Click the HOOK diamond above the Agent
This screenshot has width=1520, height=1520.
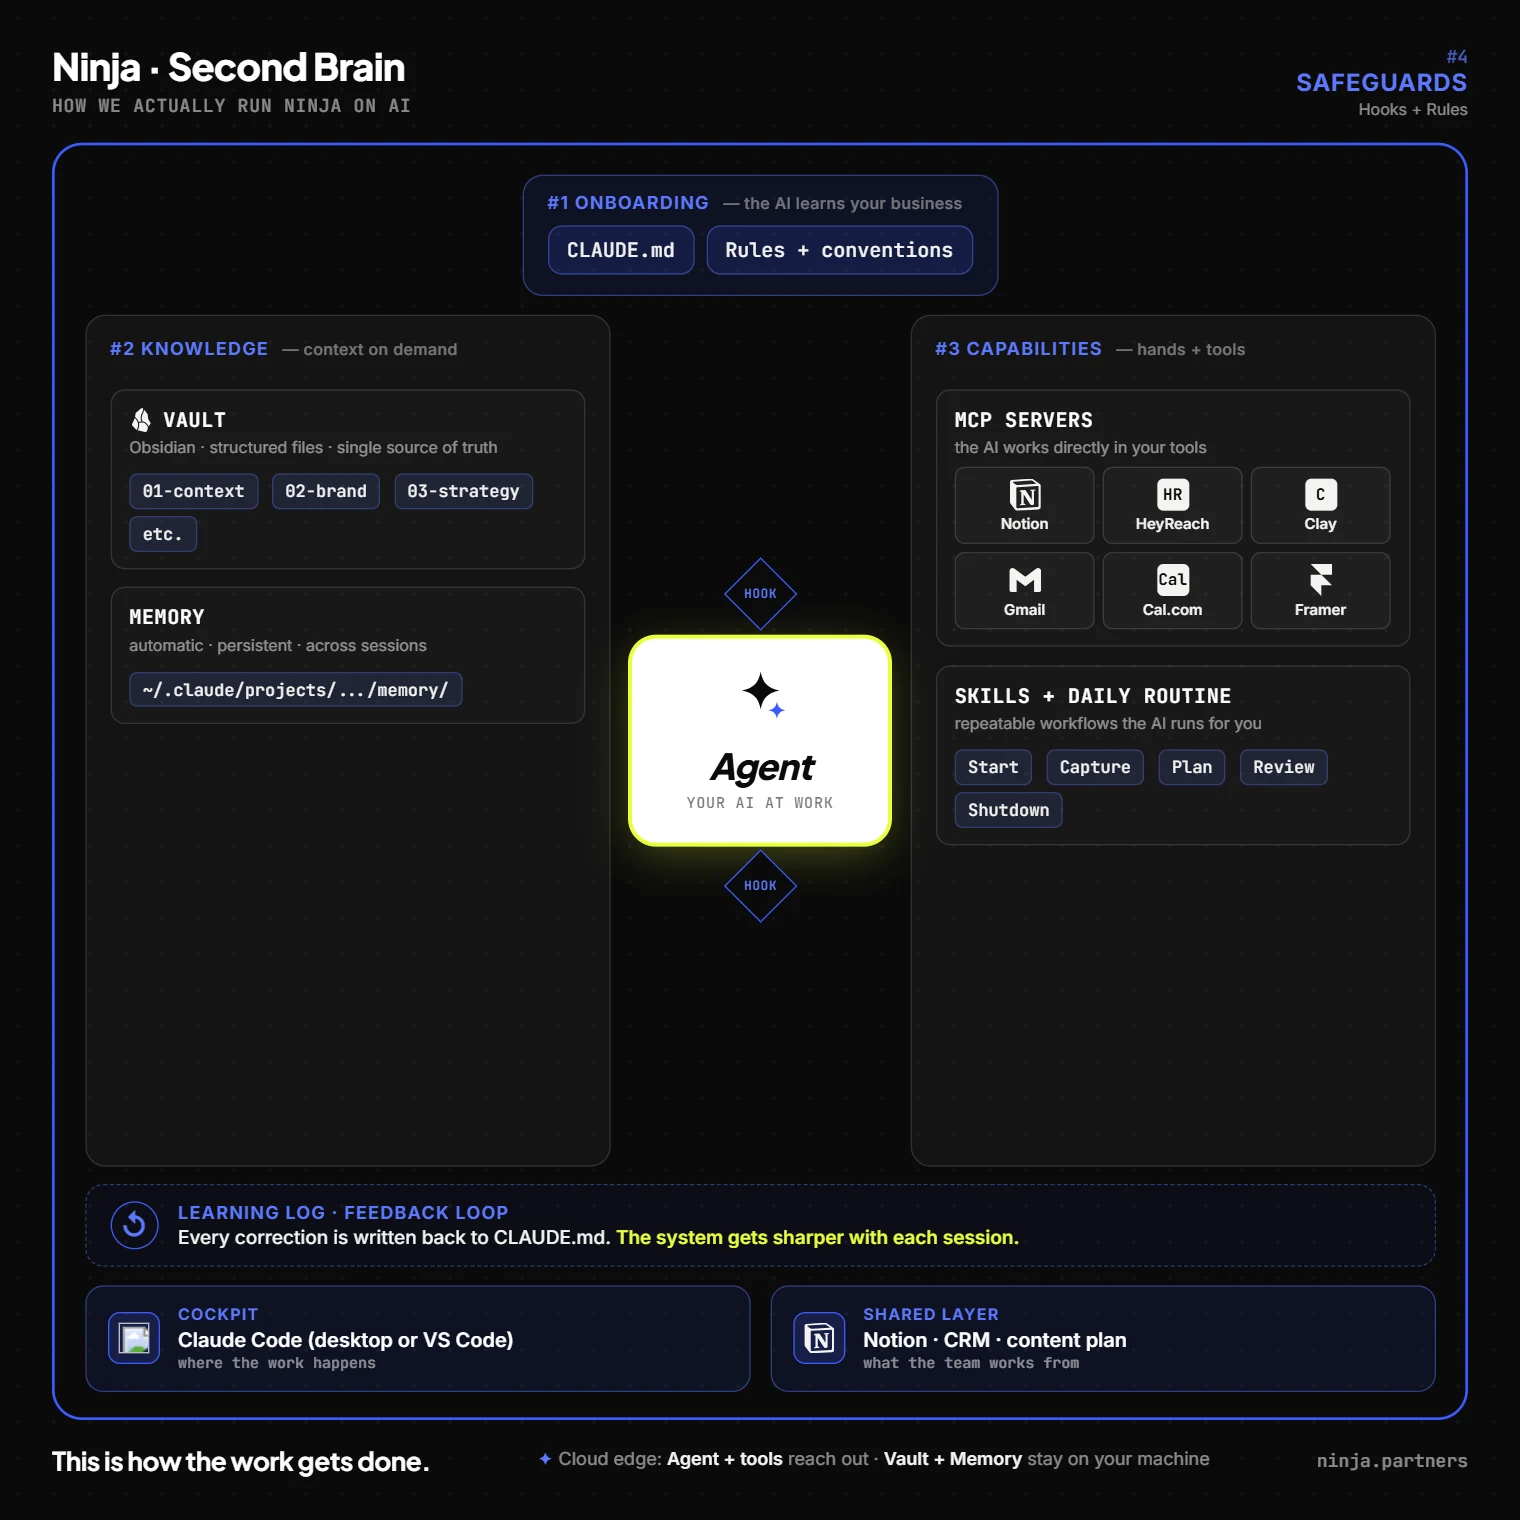click(760, 594)
